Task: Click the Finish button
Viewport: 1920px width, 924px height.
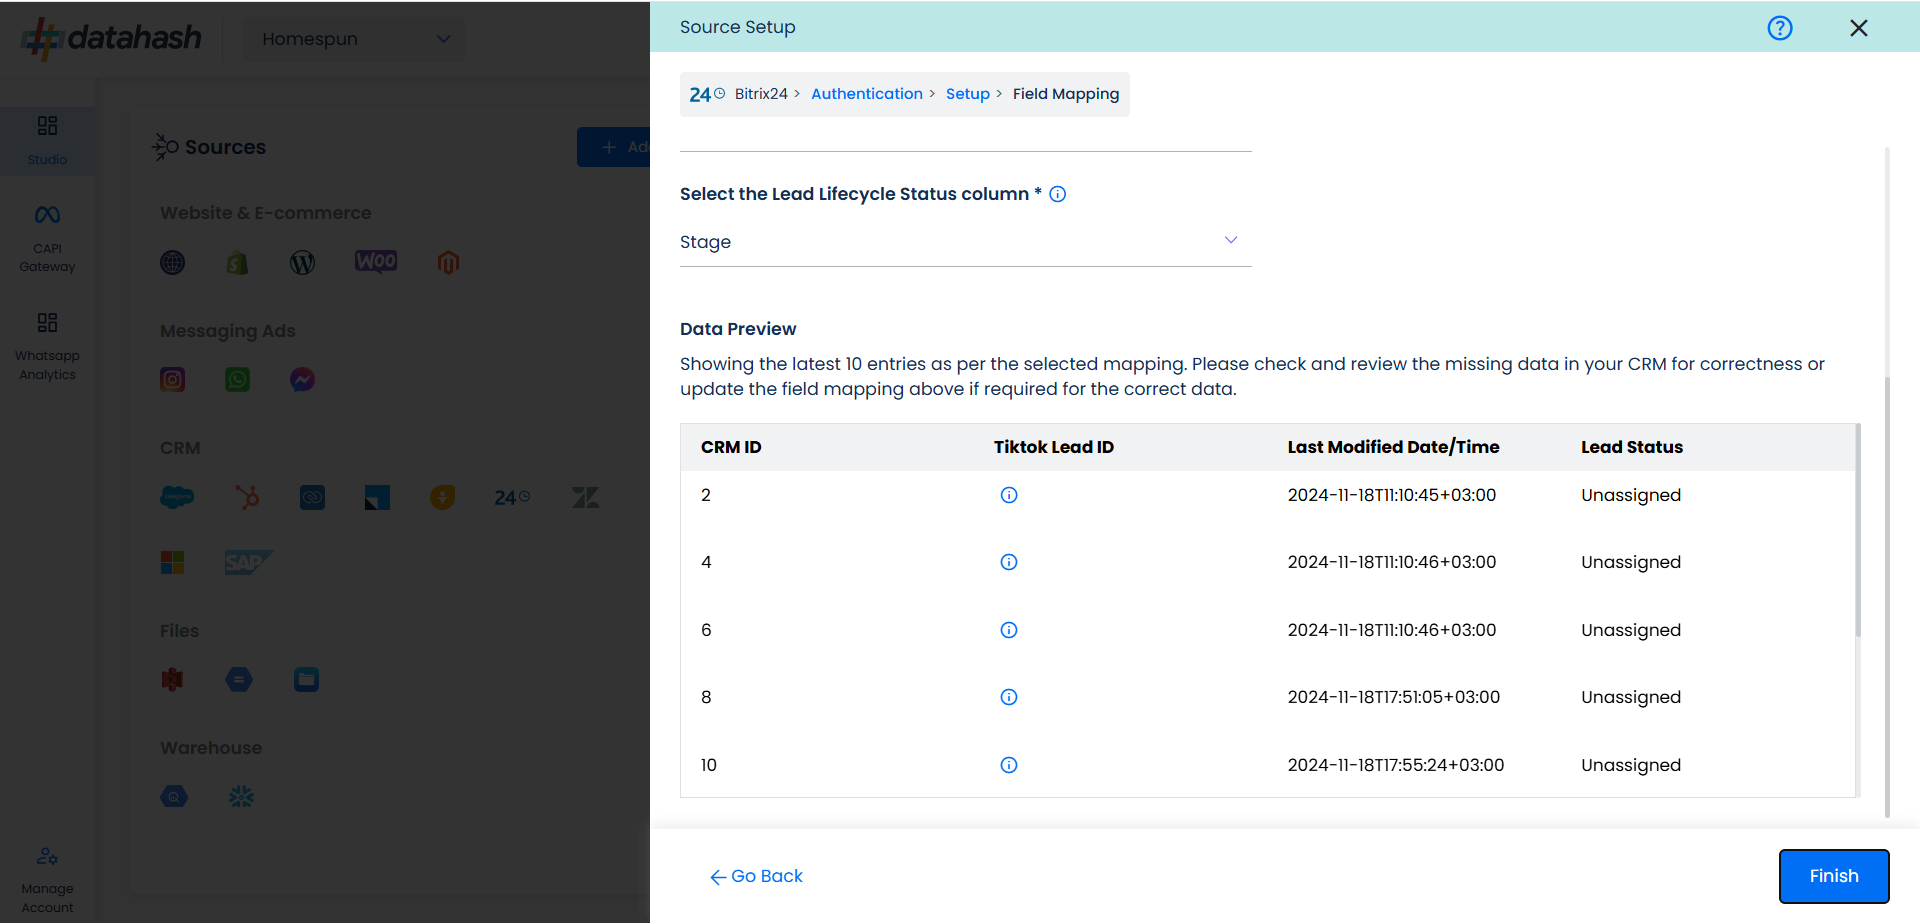Action: [1833, 876]
